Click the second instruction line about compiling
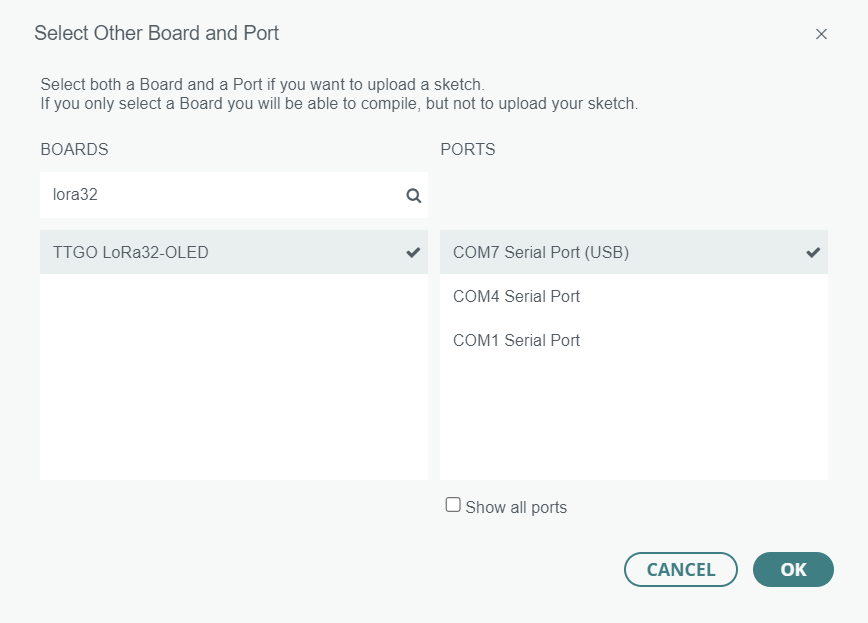868x623 pixels. click(x=338, y=103)
